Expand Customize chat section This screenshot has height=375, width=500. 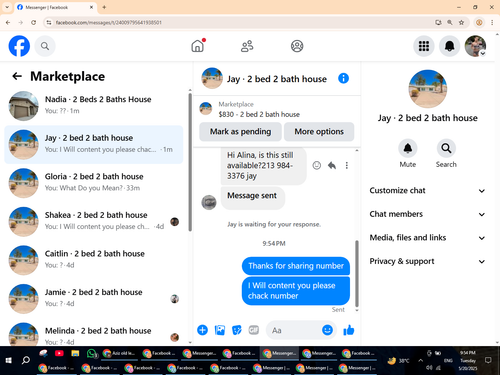tap(427, 191)
